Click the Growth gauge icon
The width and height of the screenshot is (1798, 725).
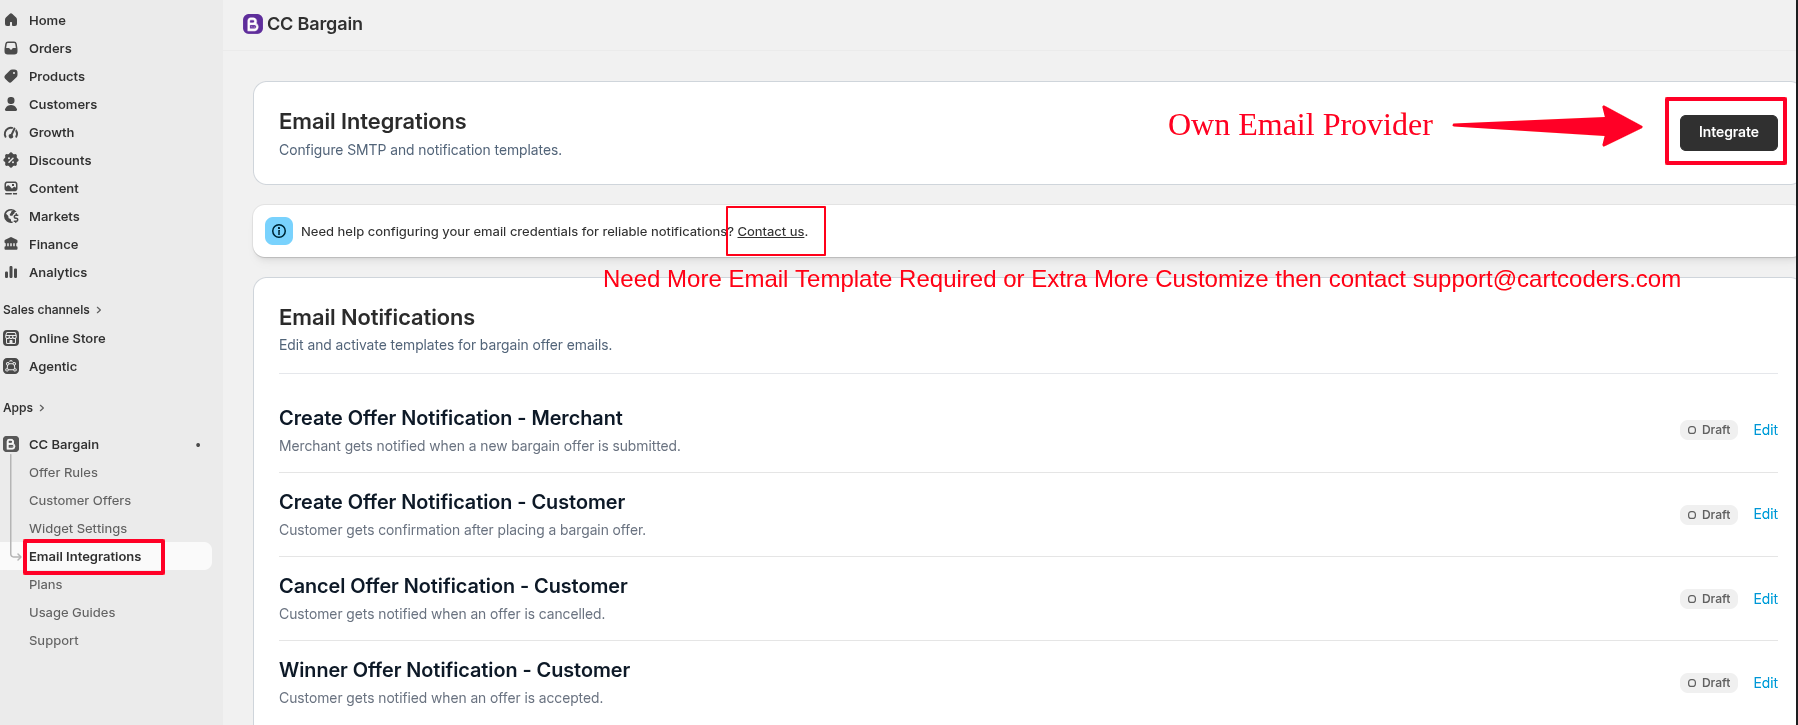(11, 132)
